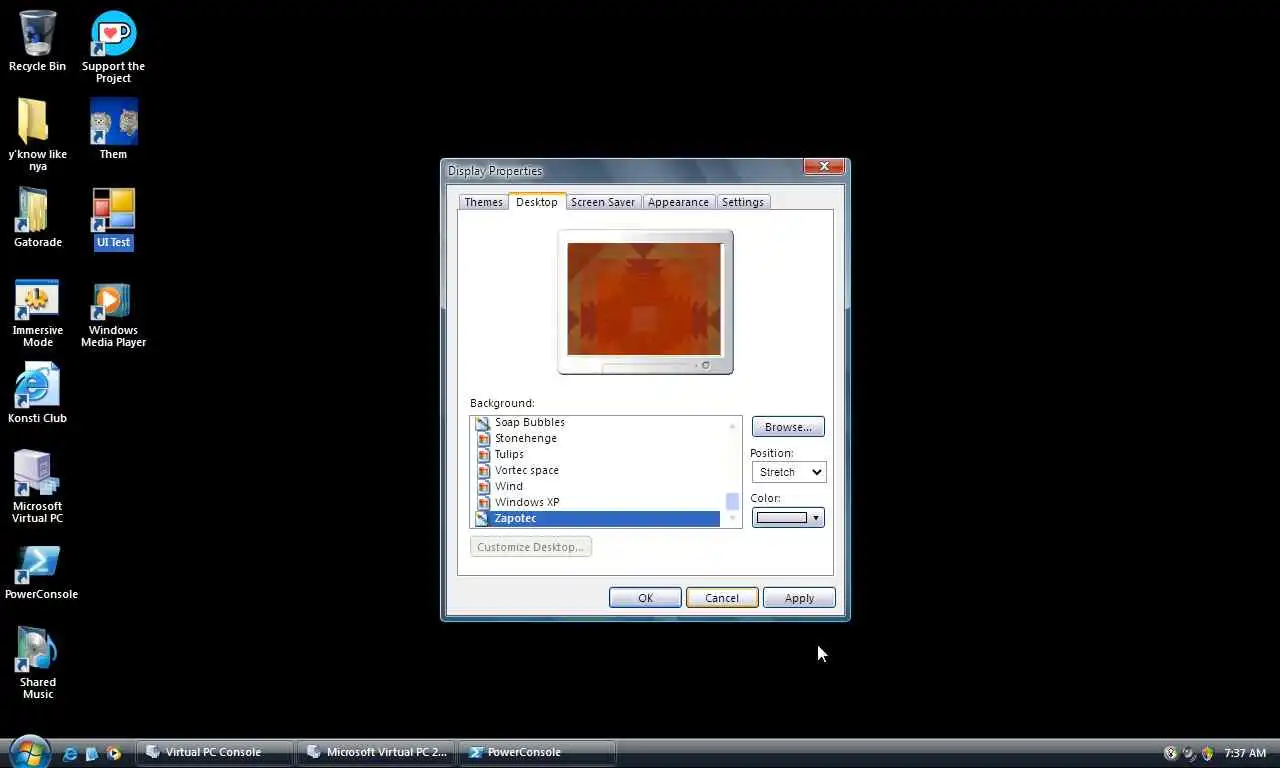Open the desktop Color picker dropdown arrow
The image size is (1280, 768).
coord(816,518)
